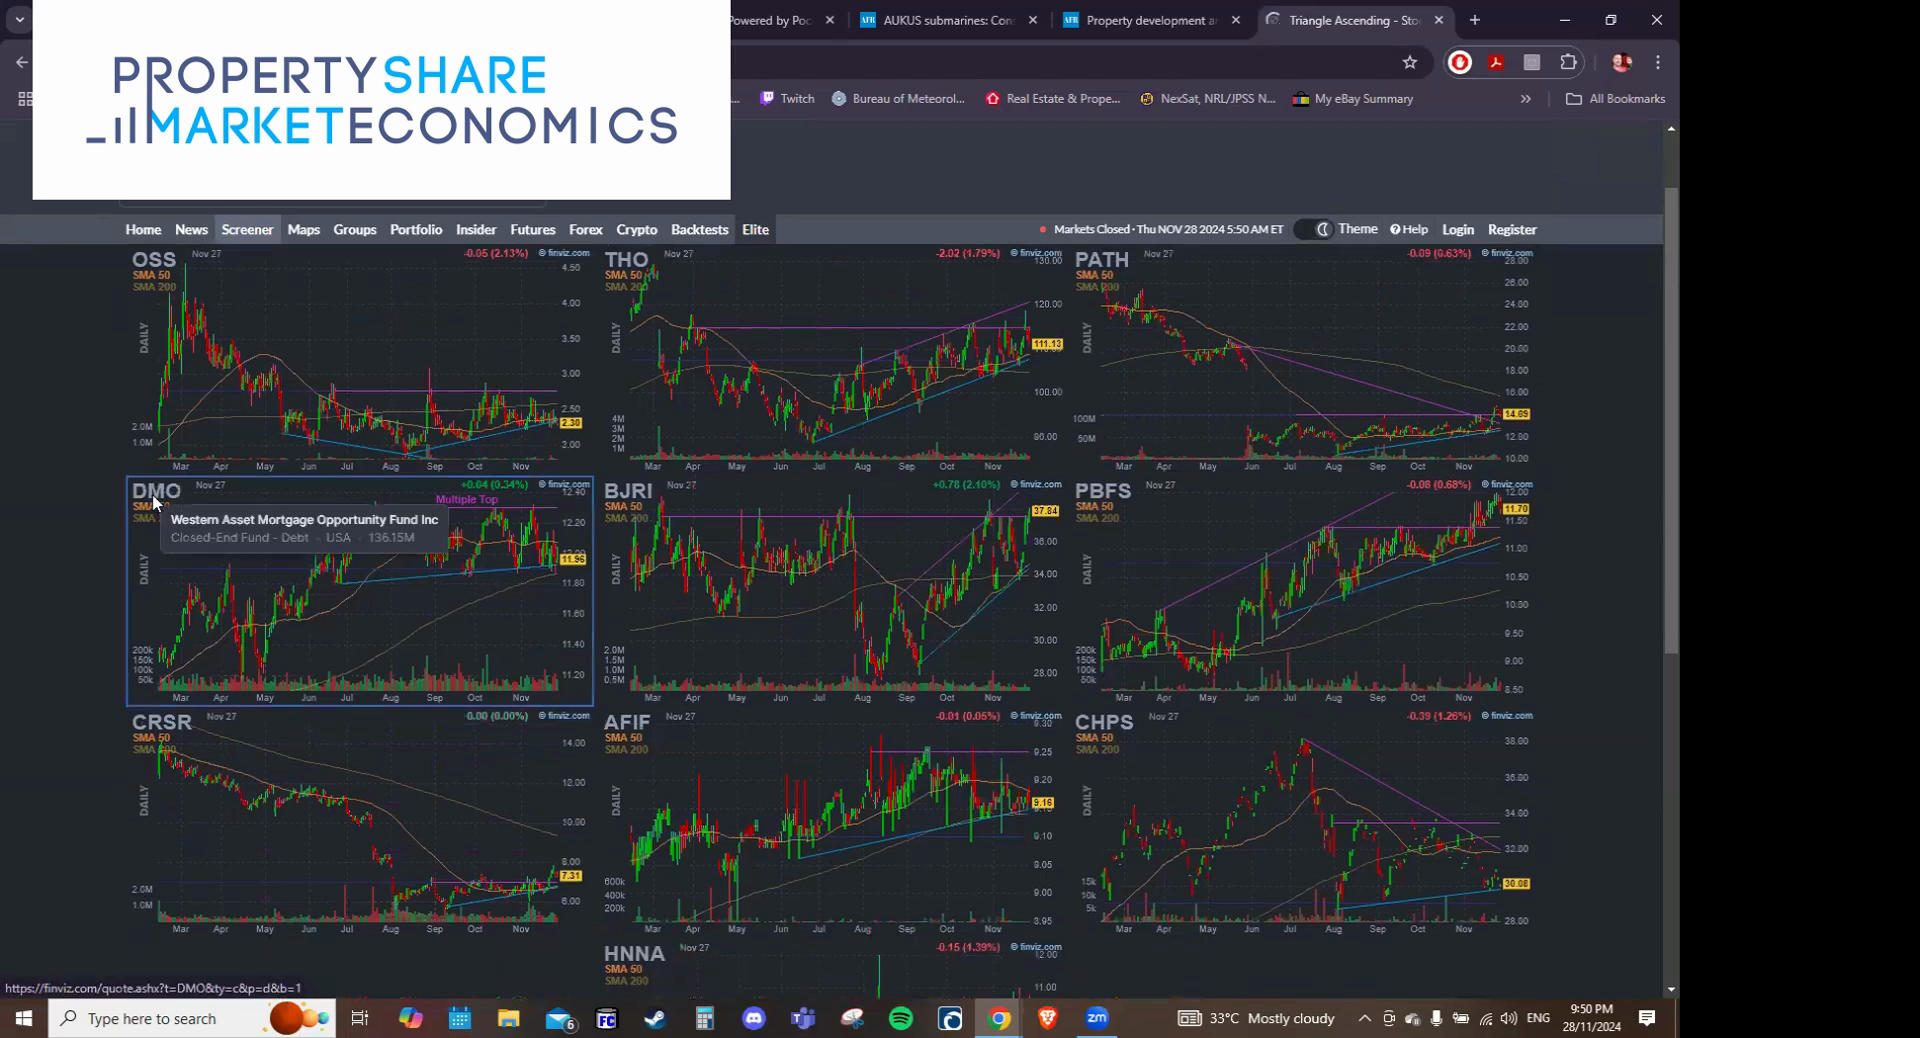
Task: Open the Backtests menu item
Action: click(x=698, y=229)
